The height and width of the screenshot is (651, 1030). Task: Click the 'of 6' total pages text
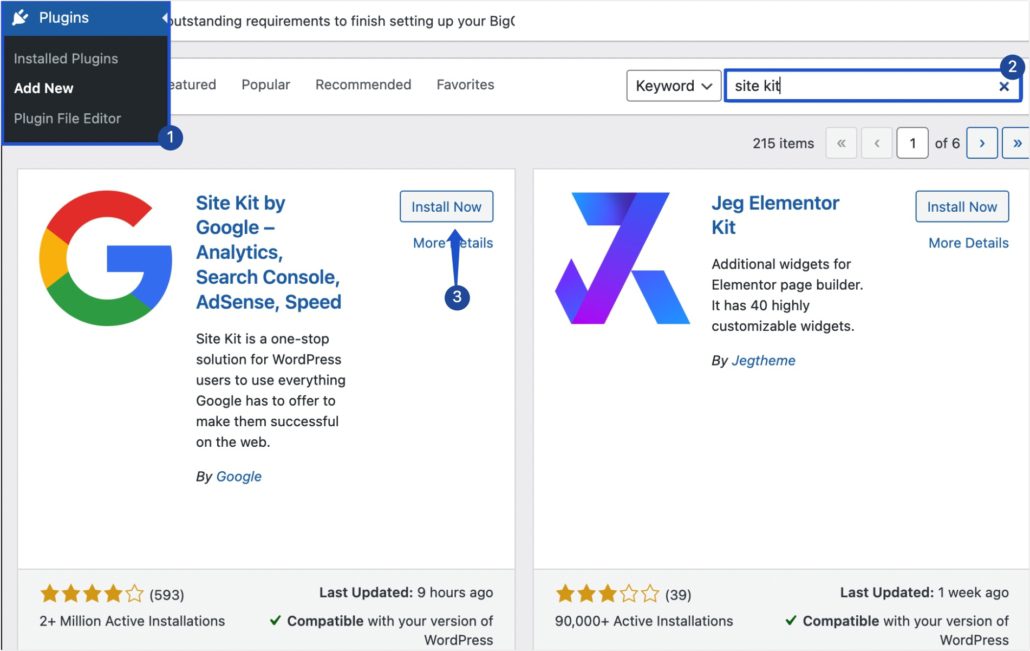point(947,143)
